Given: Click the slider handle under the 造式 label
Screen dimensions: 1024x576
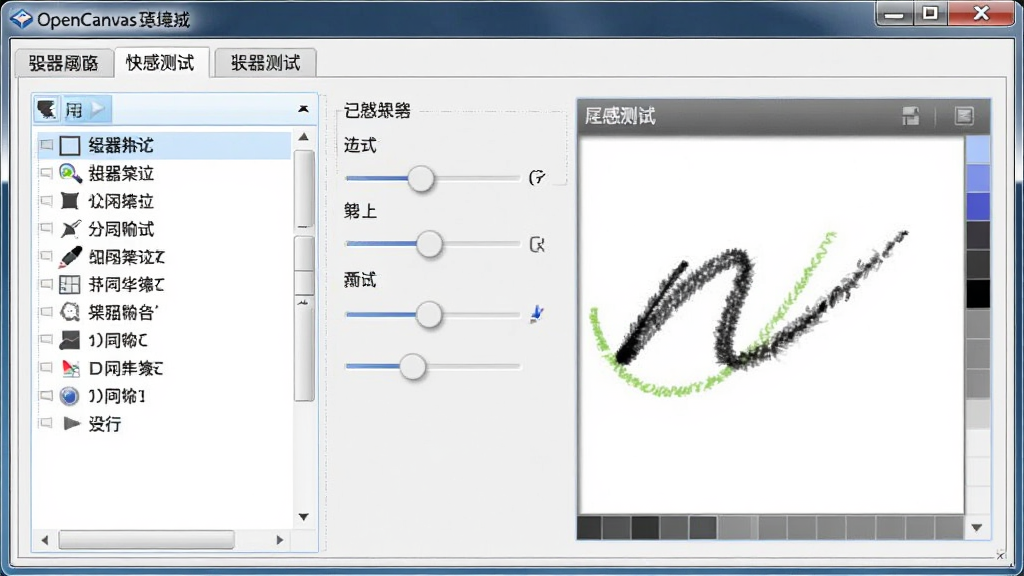Looking at the screenshot, I should 421,178.
